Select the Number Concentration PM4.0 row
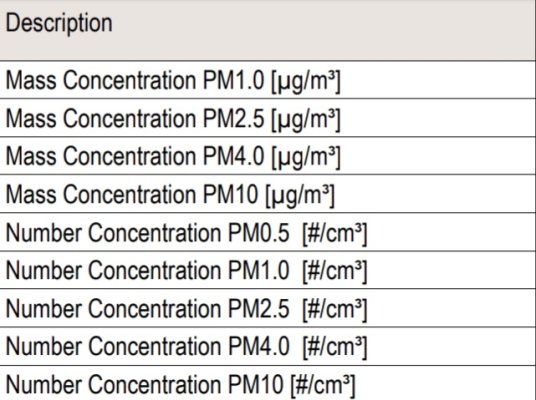Image resolution: width=536 pixels, height=400 pixels. pos(268,346)
